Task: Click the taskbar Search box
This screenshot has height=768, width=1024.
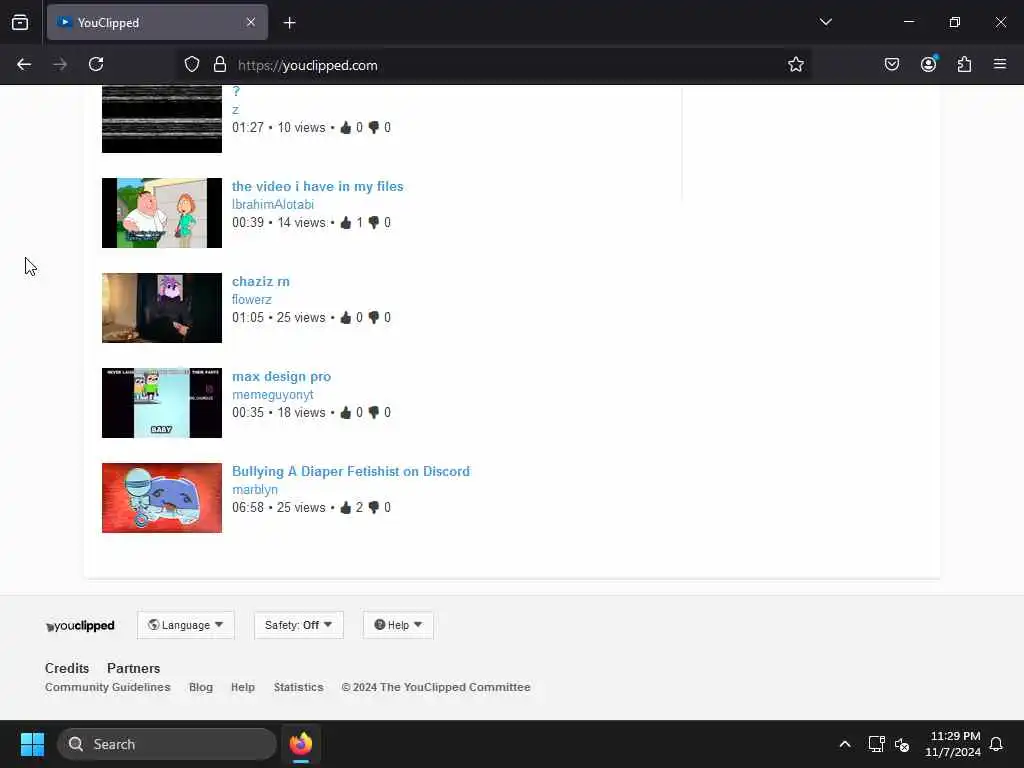Action: point(167,744)
